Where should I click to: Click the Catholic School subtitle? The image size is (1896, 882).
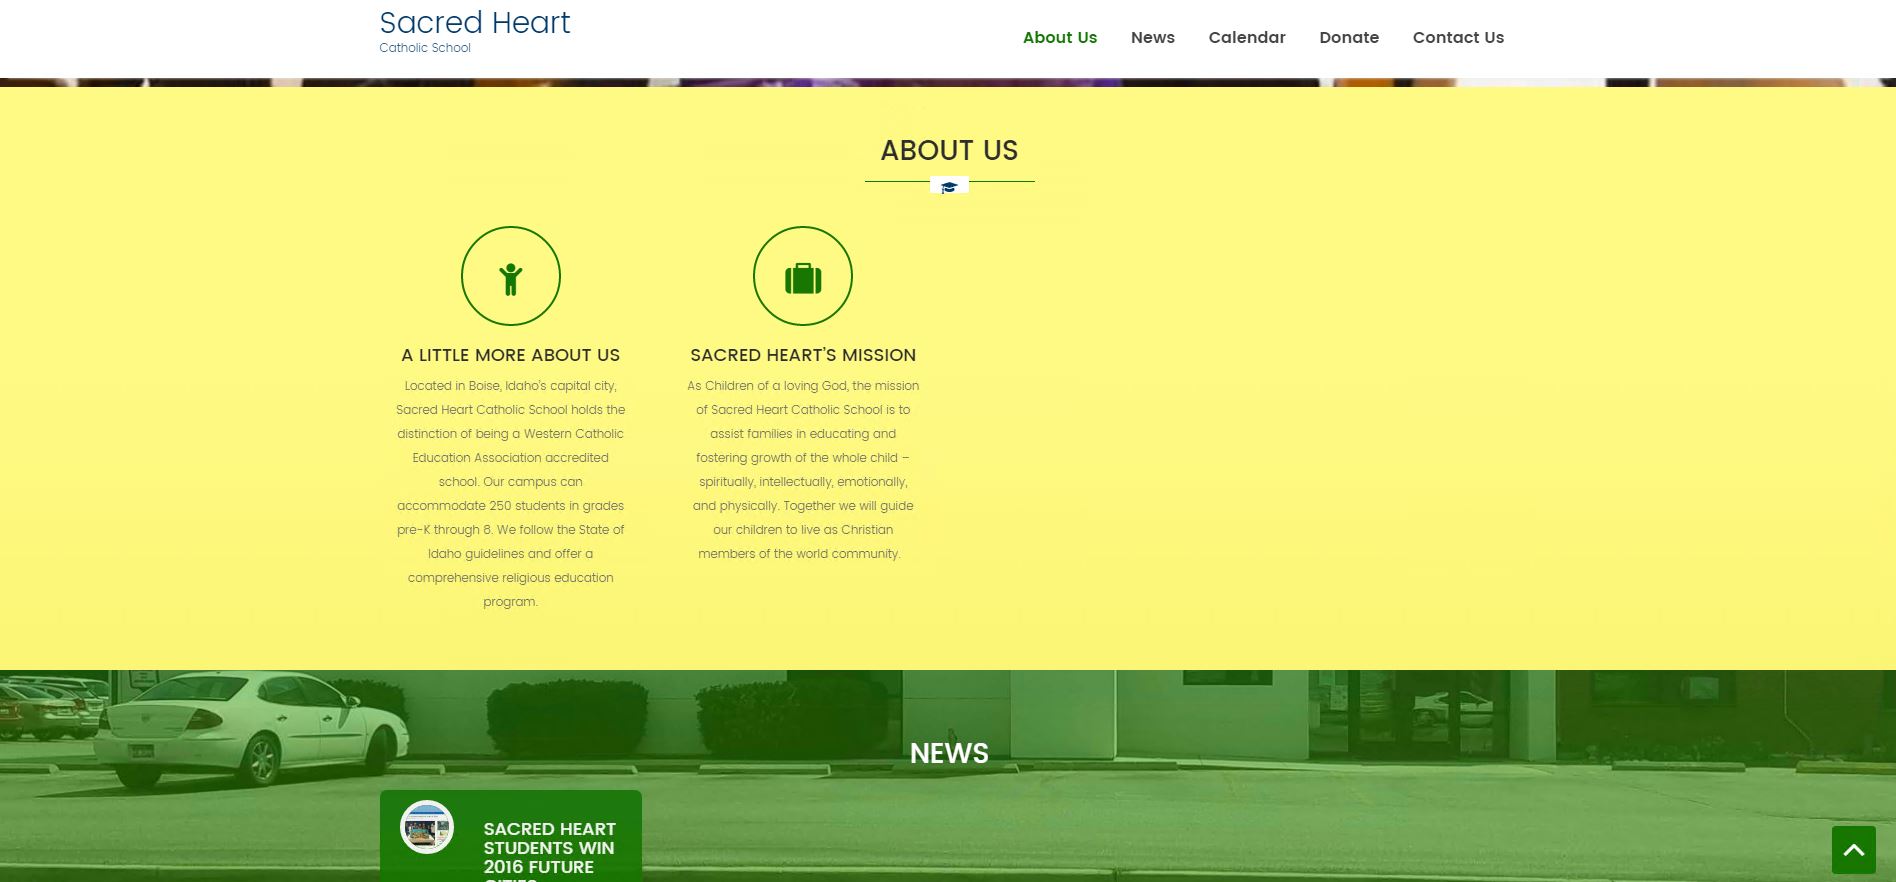point(425,48)
